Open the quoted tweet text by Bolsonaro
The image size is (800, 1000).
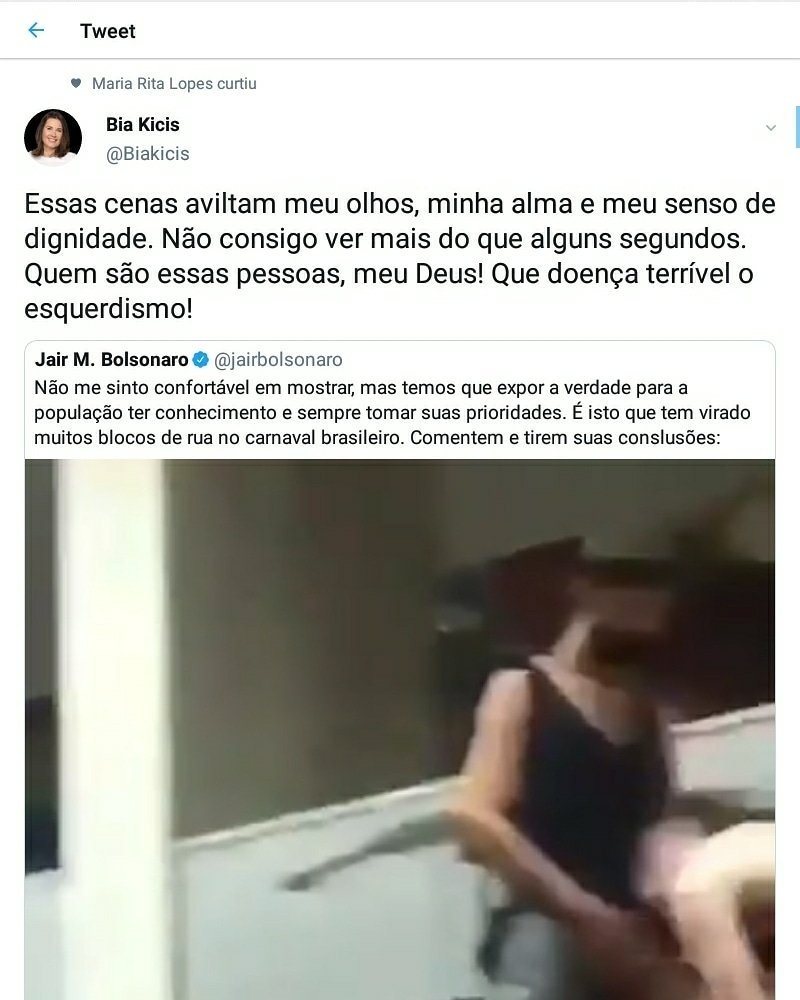392,413
